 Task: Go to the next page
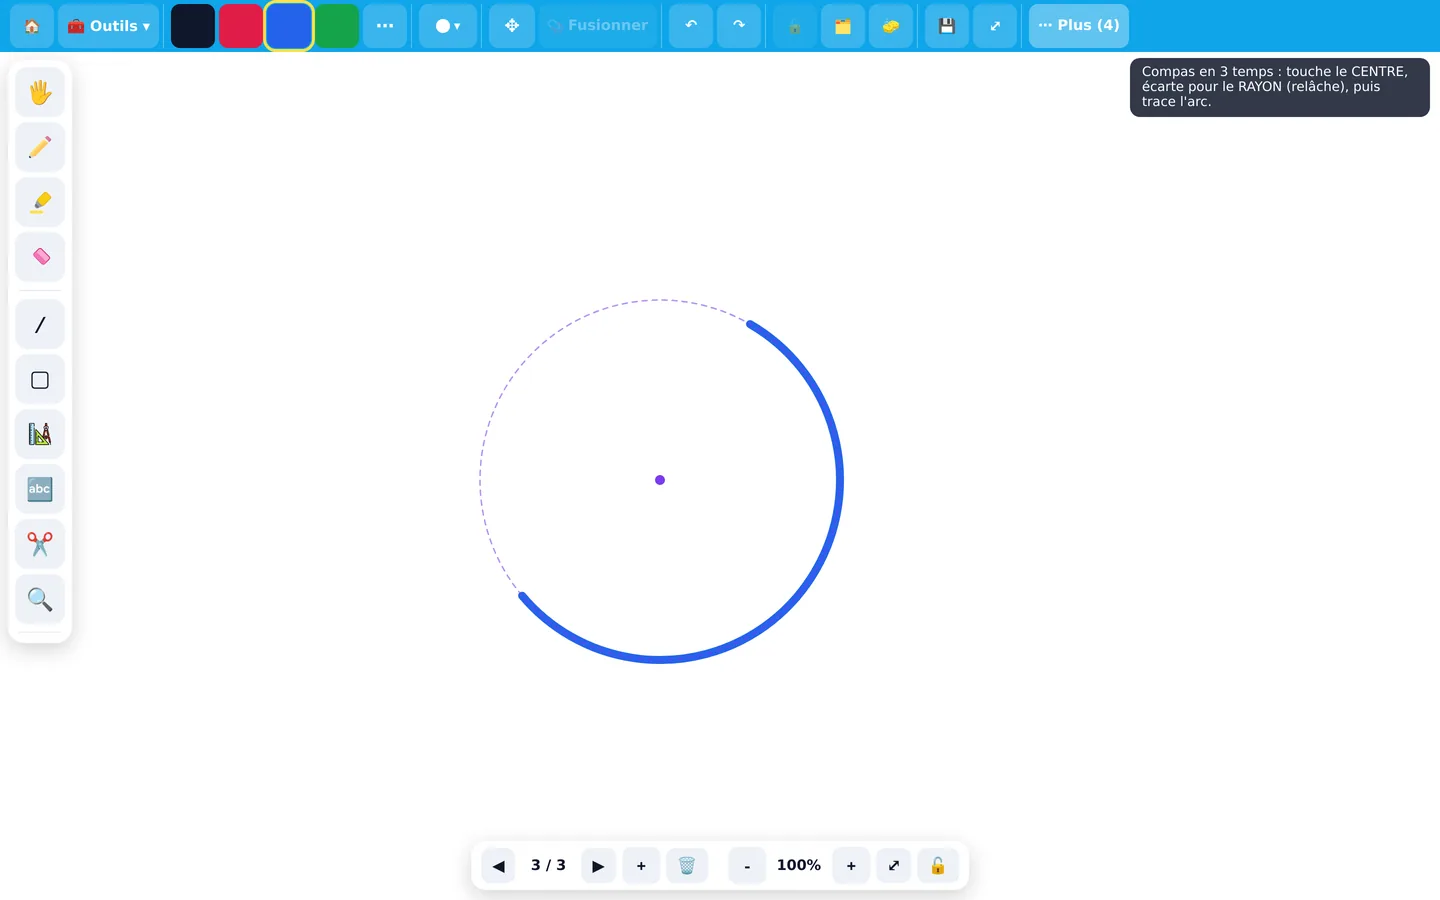(598, 866)
